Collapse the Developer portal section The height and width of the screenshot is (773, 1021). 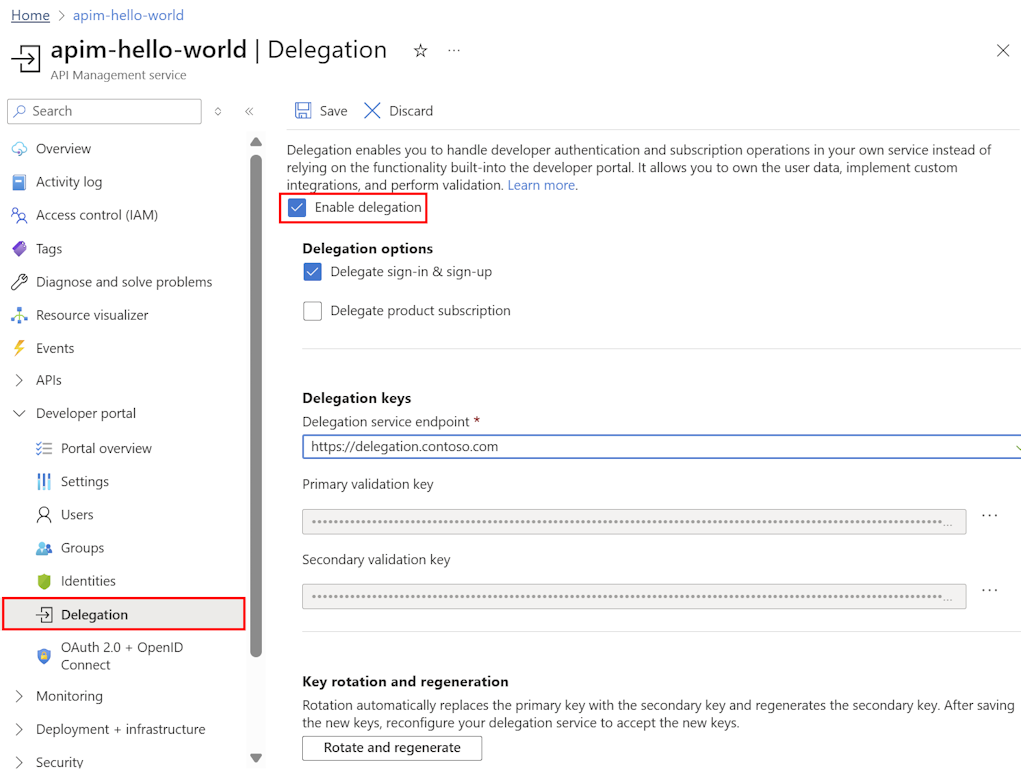point(20,413)
